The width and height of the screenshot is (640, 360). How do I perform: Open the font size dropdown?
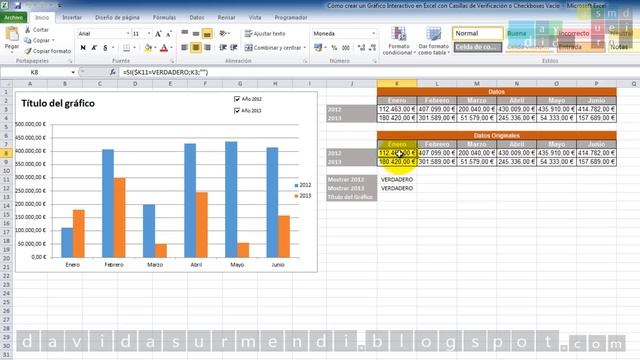149,33
